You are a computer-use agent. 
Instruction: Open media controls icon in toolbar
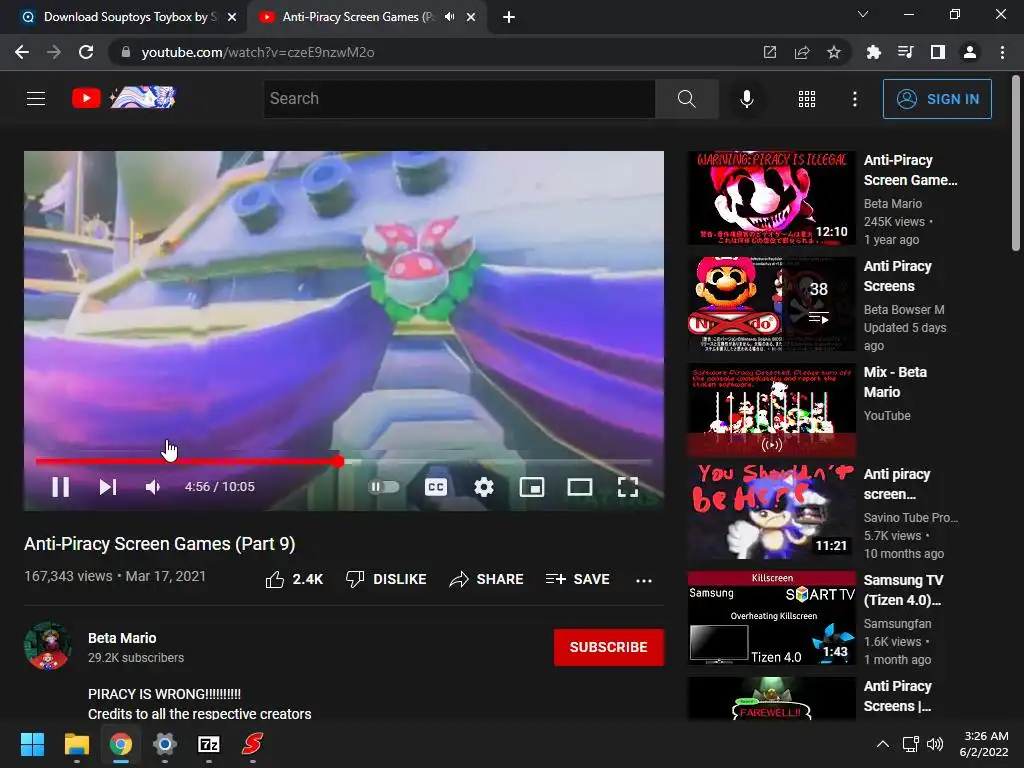[x=906, y=52]
